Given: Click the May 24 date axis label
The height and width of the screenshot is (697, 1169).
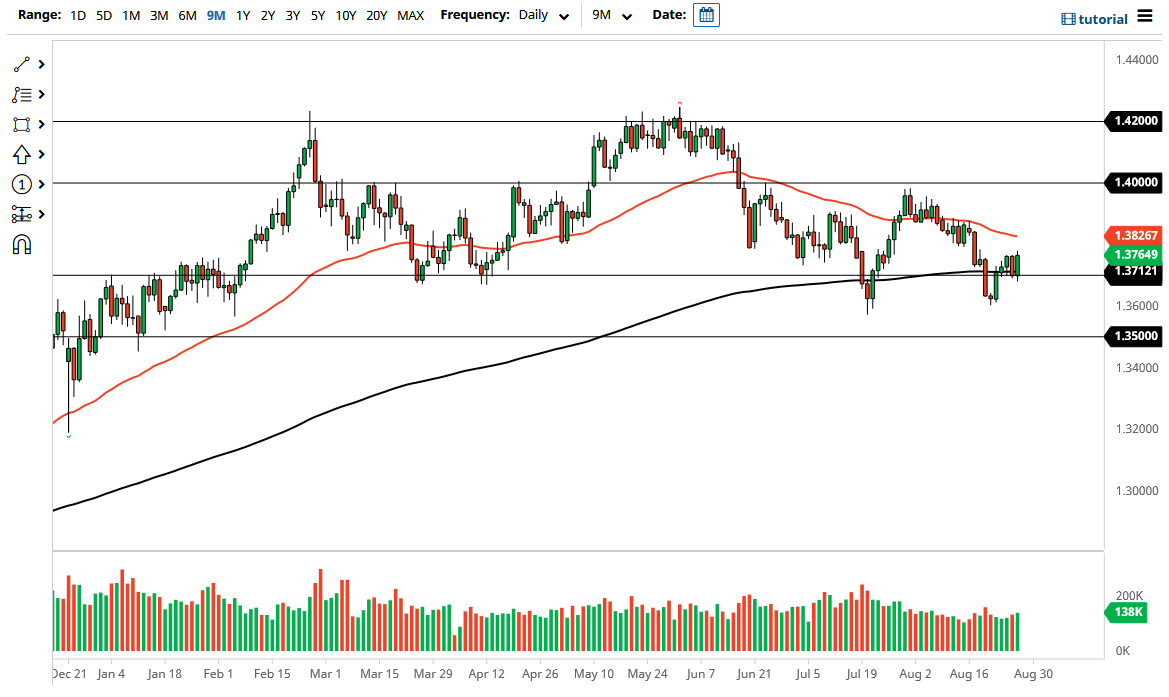Looking at the screenshot, I should [647, 674].
